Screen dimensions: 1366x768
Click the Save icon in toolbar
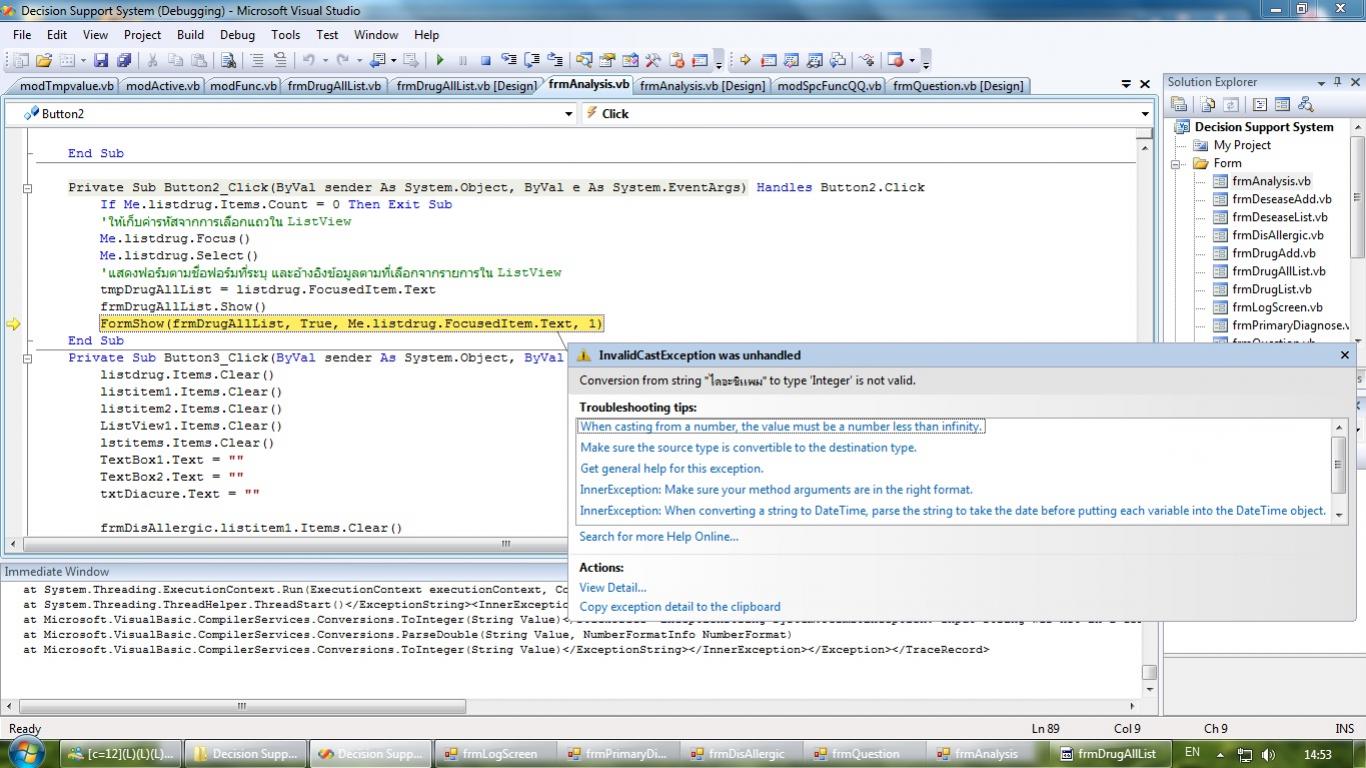(x=101, y=60)
